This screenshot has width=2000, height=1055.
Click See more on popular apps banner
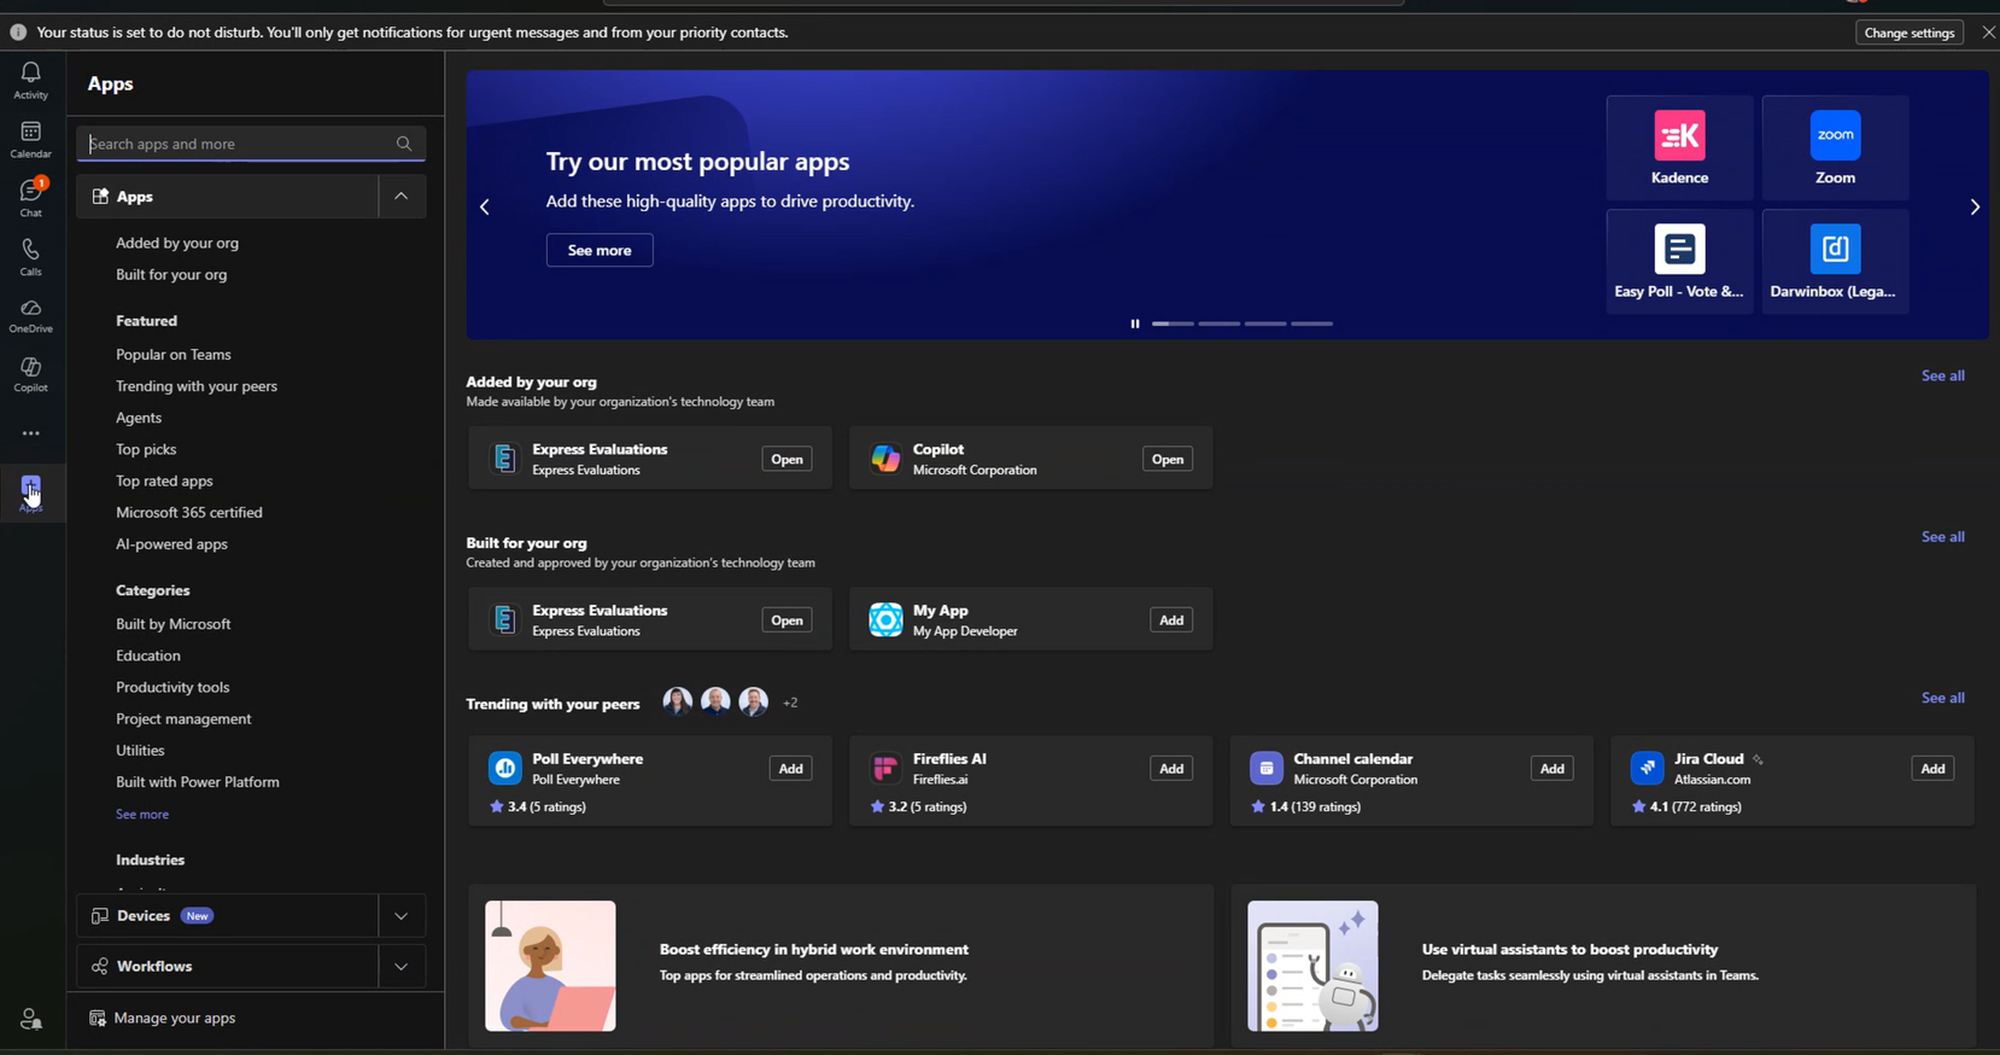pos(599,250)
